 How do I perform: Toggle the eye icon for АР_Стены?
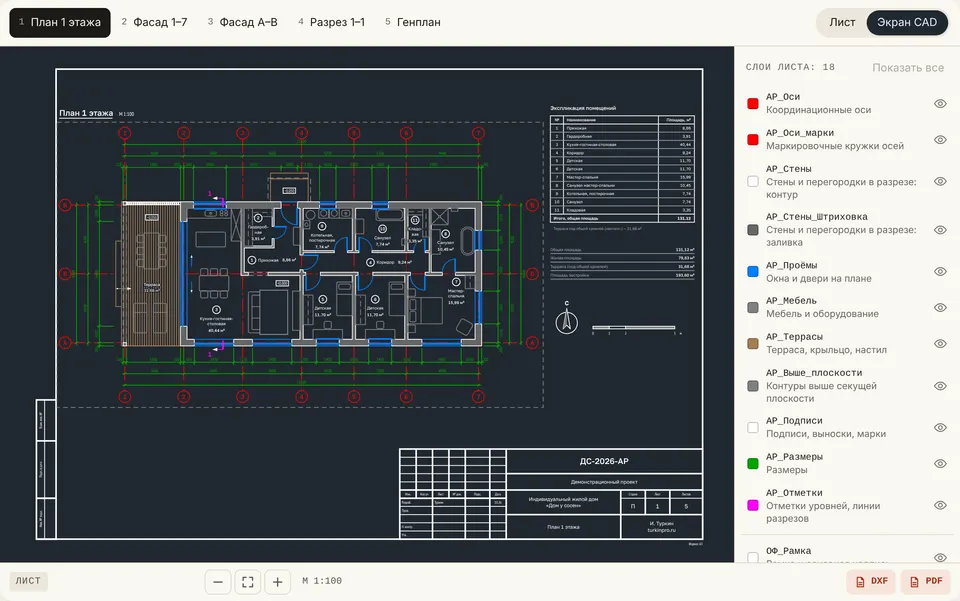point(940,182)
